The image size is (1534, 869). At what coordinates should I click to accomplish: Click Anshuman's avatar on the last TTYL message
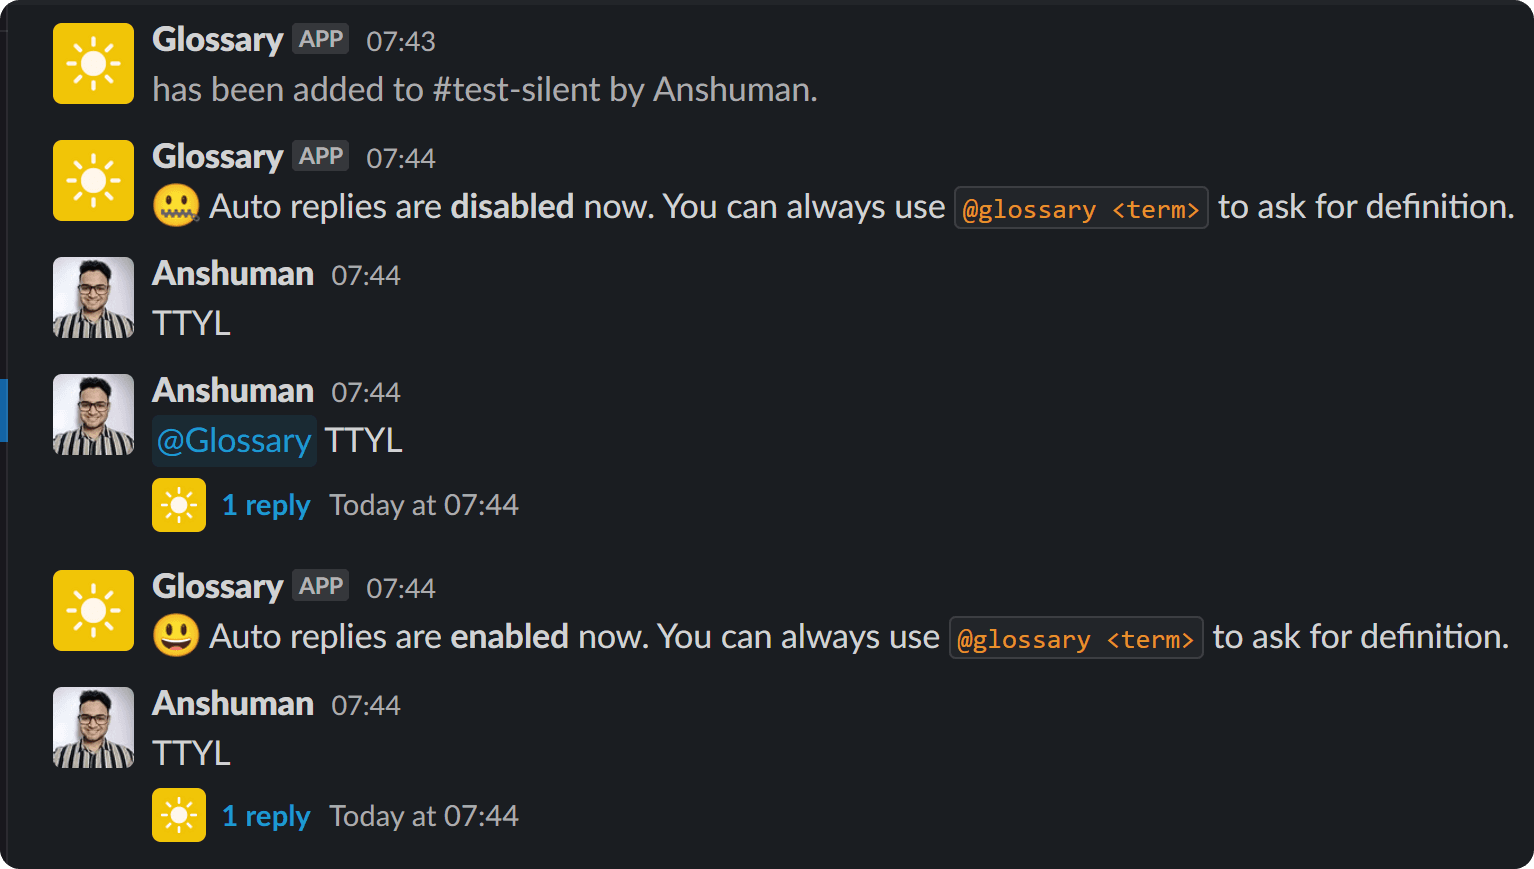pos(93,728)
